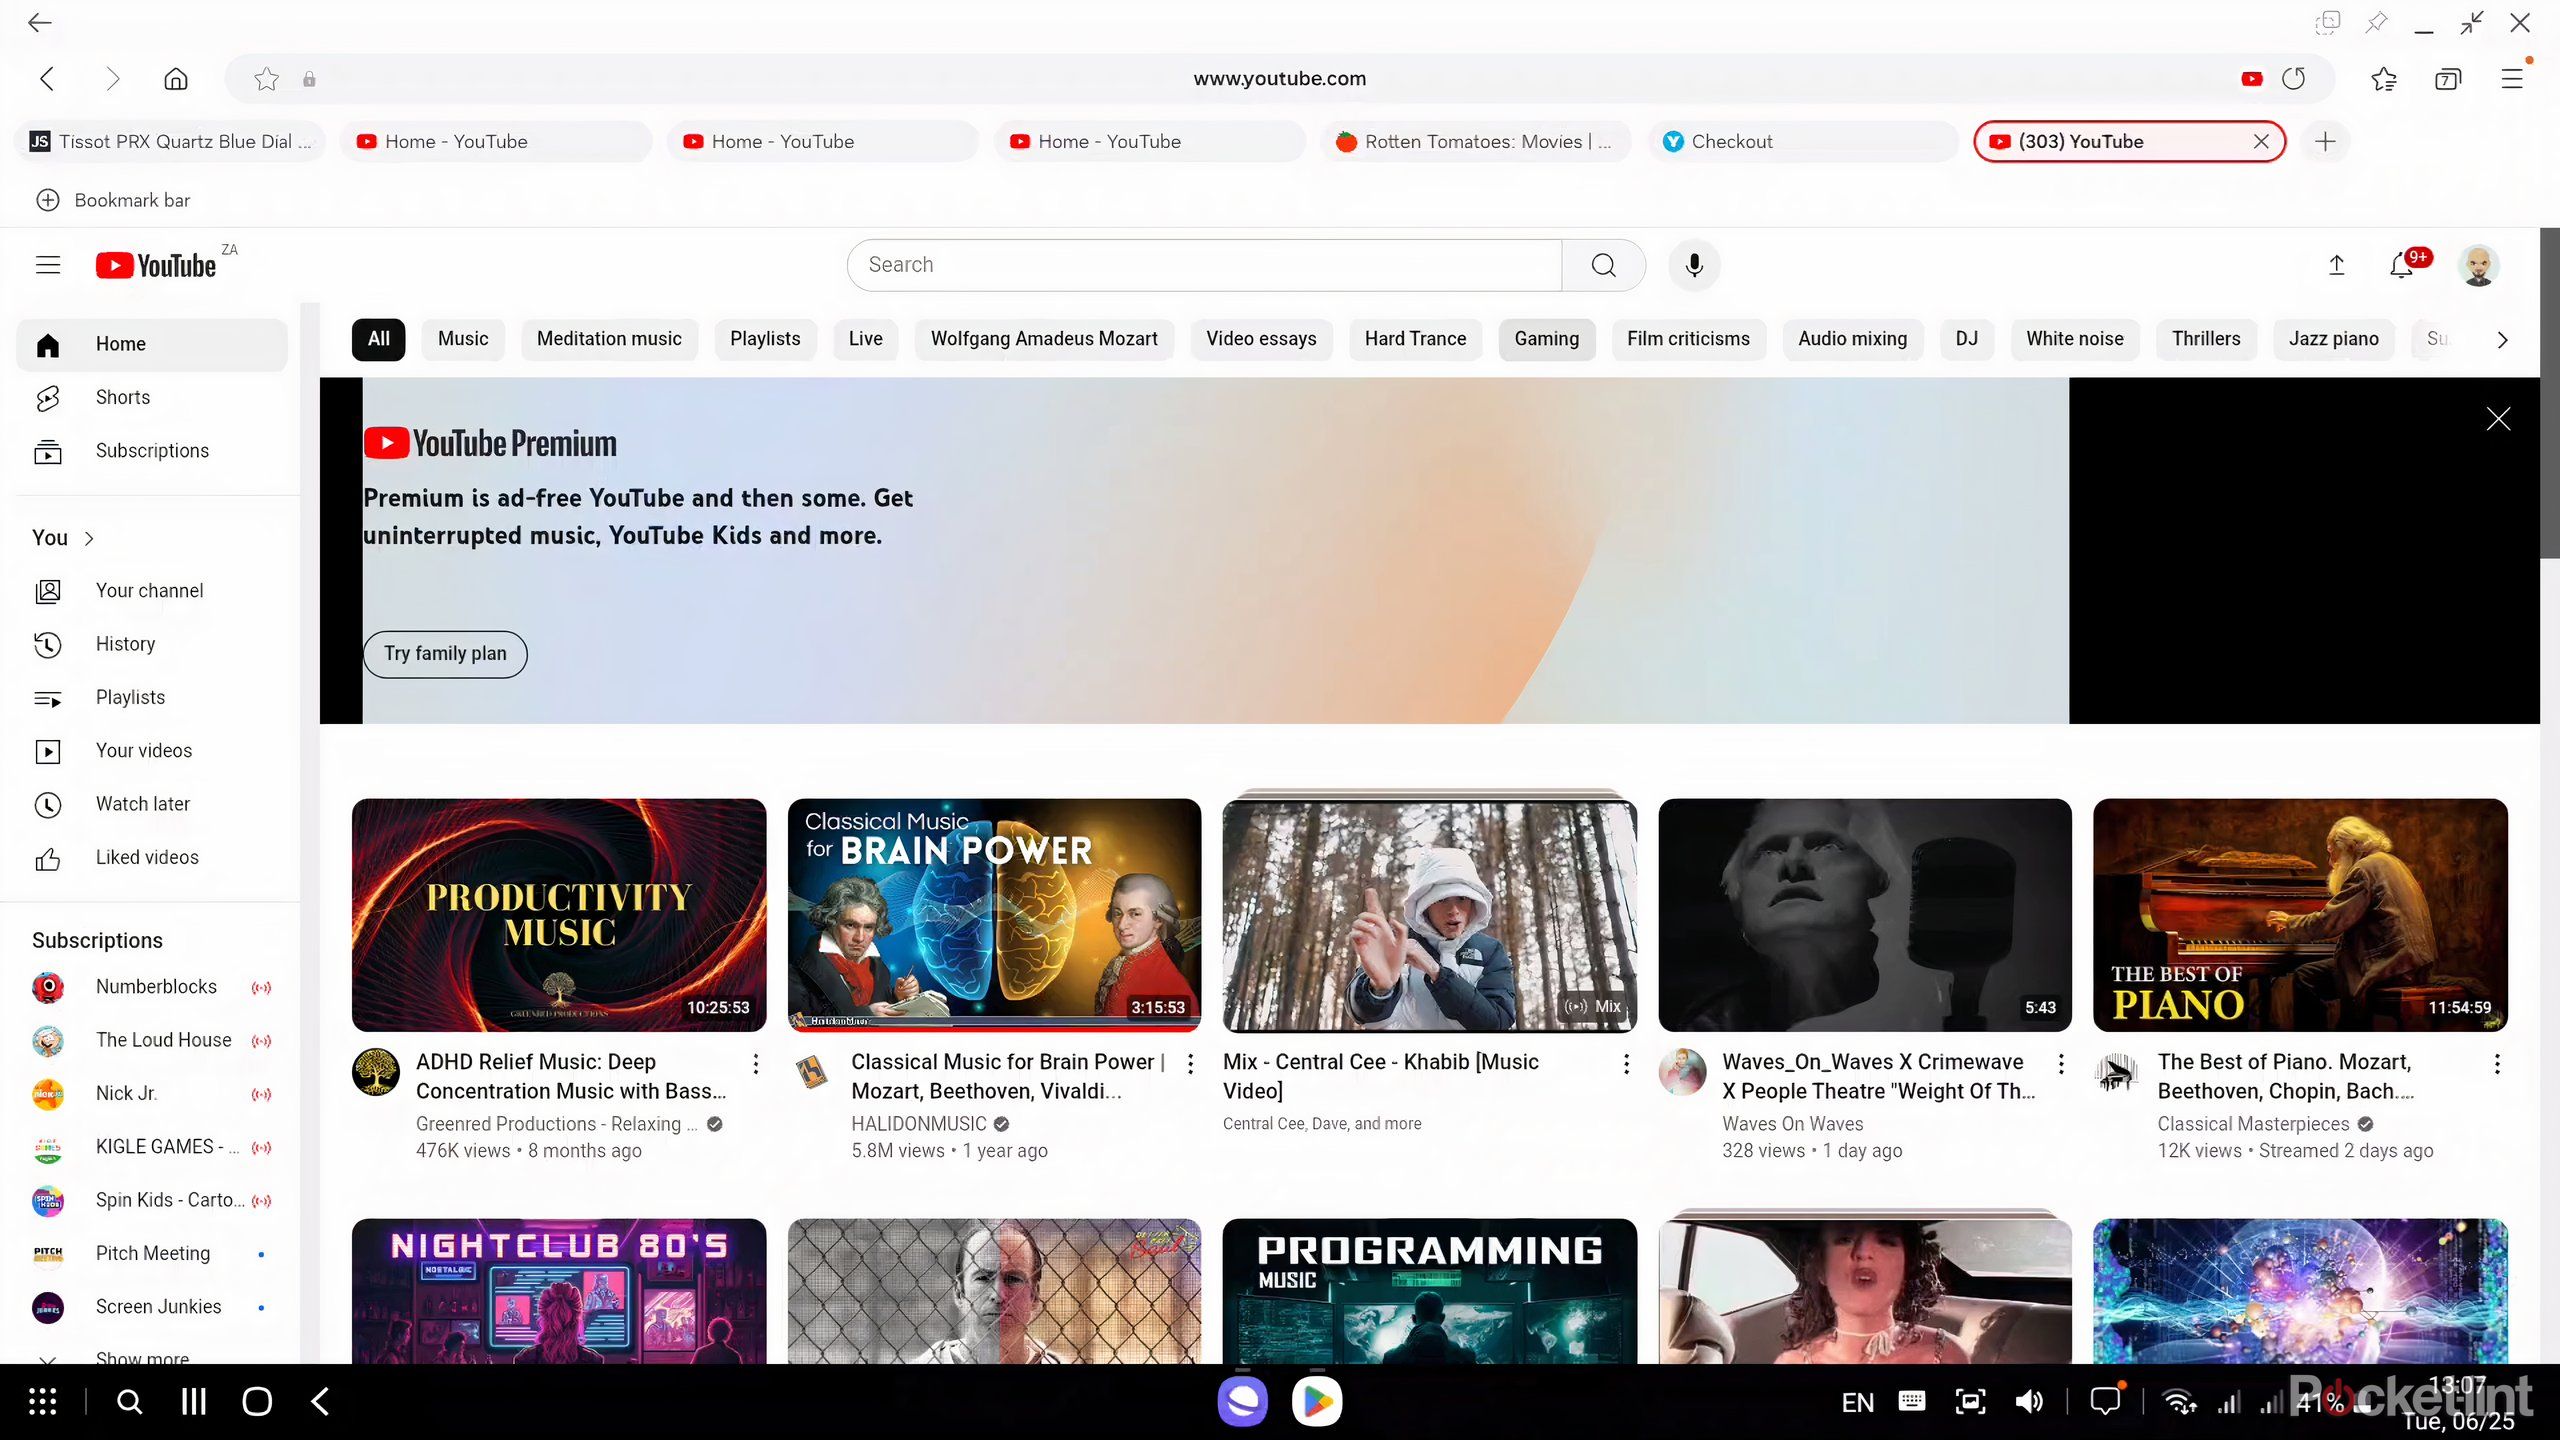2560x1440 pixels.
Task: Open the Numberblocks subscription channel
Action: tap(152, 987)
